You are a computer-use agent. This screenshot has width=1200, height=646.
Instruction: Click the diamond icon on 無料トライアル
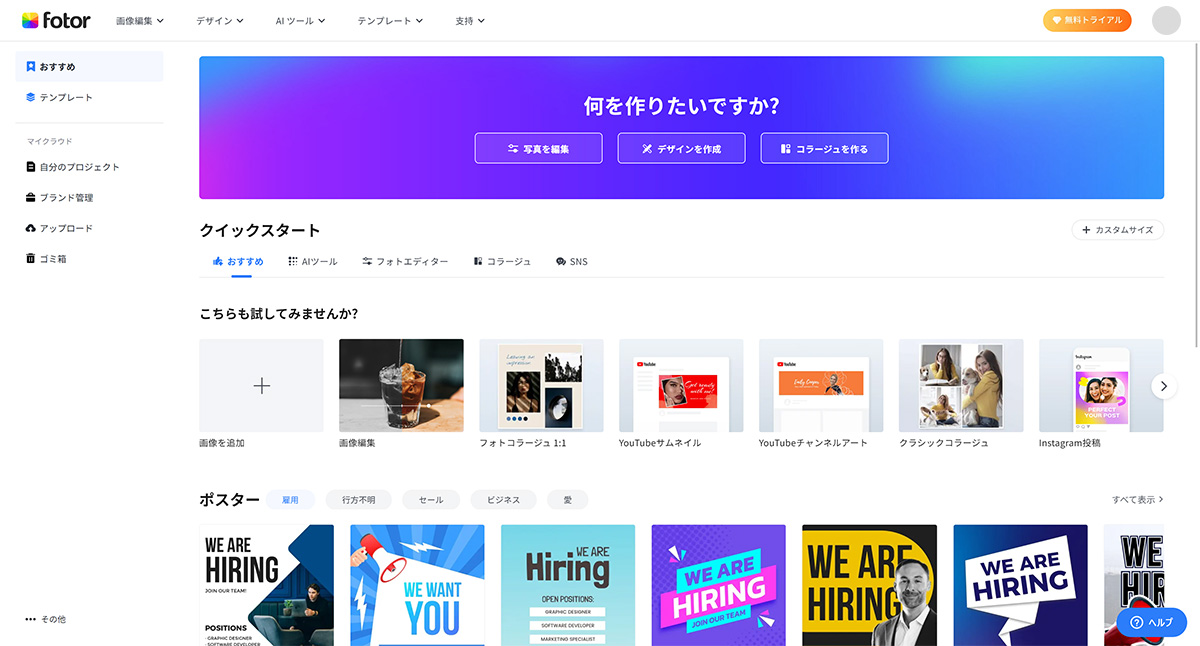(1057, 20)
